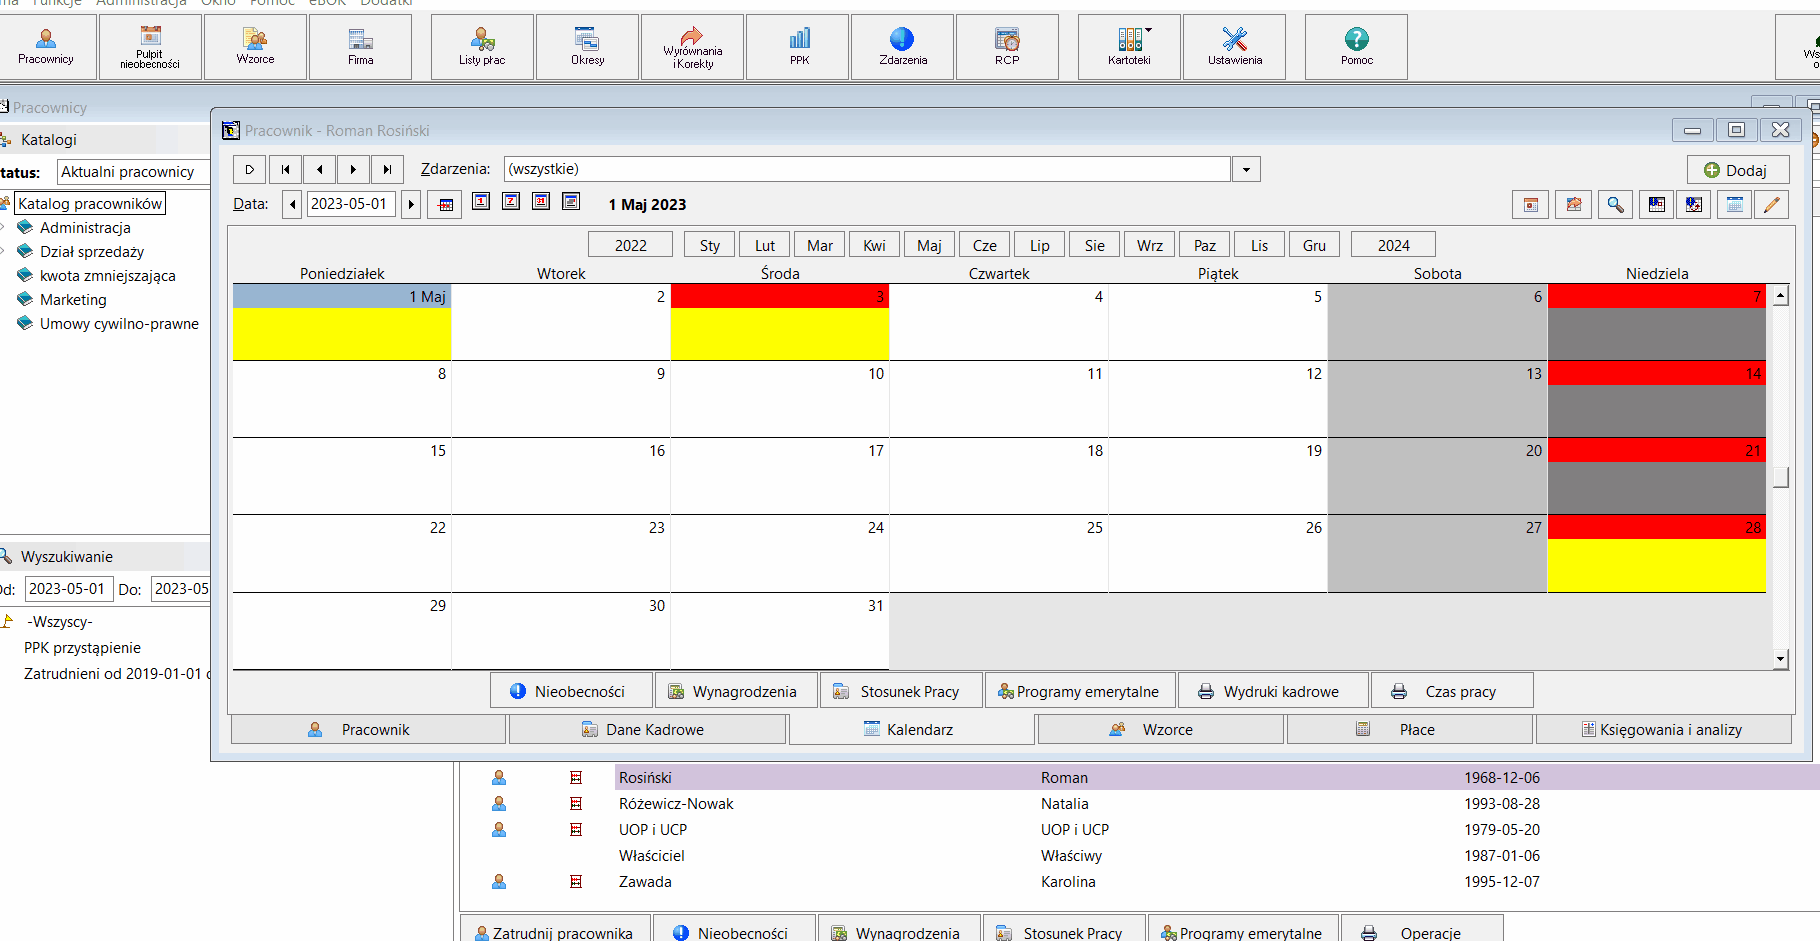Open Kartoteki from the main toolbar

[1130, 47]
